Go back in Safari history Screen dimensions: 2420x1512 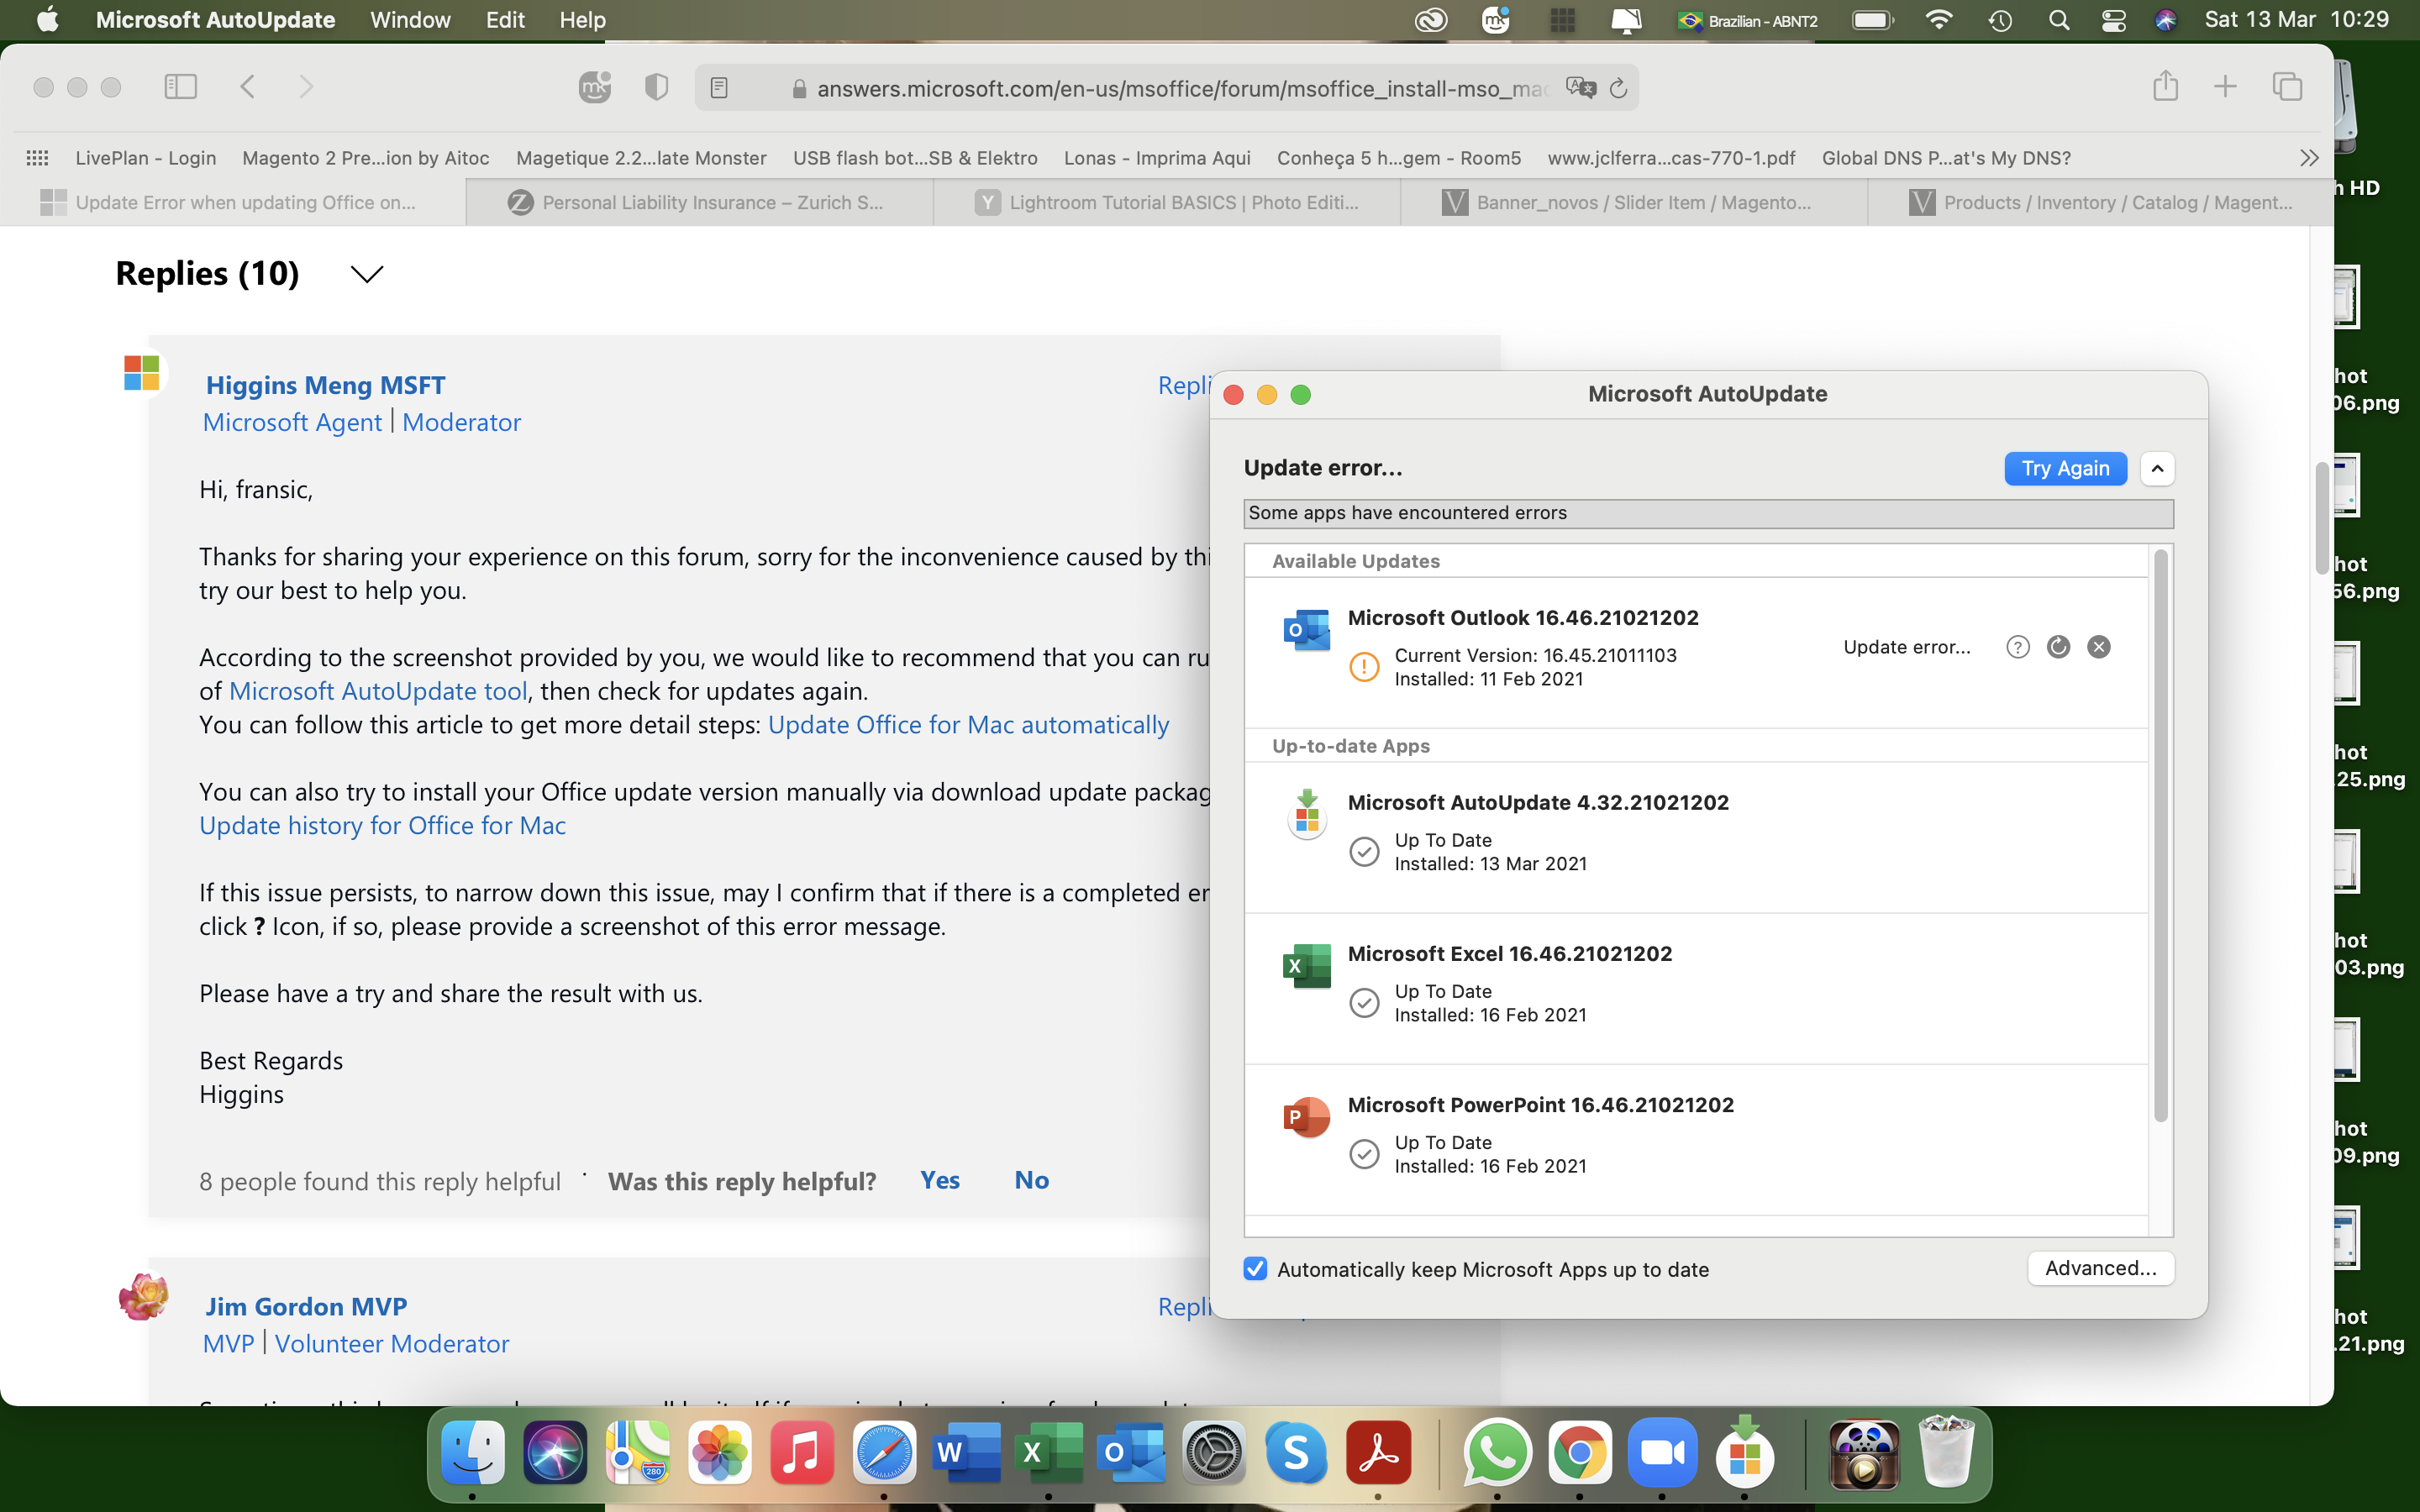[247, 87]
